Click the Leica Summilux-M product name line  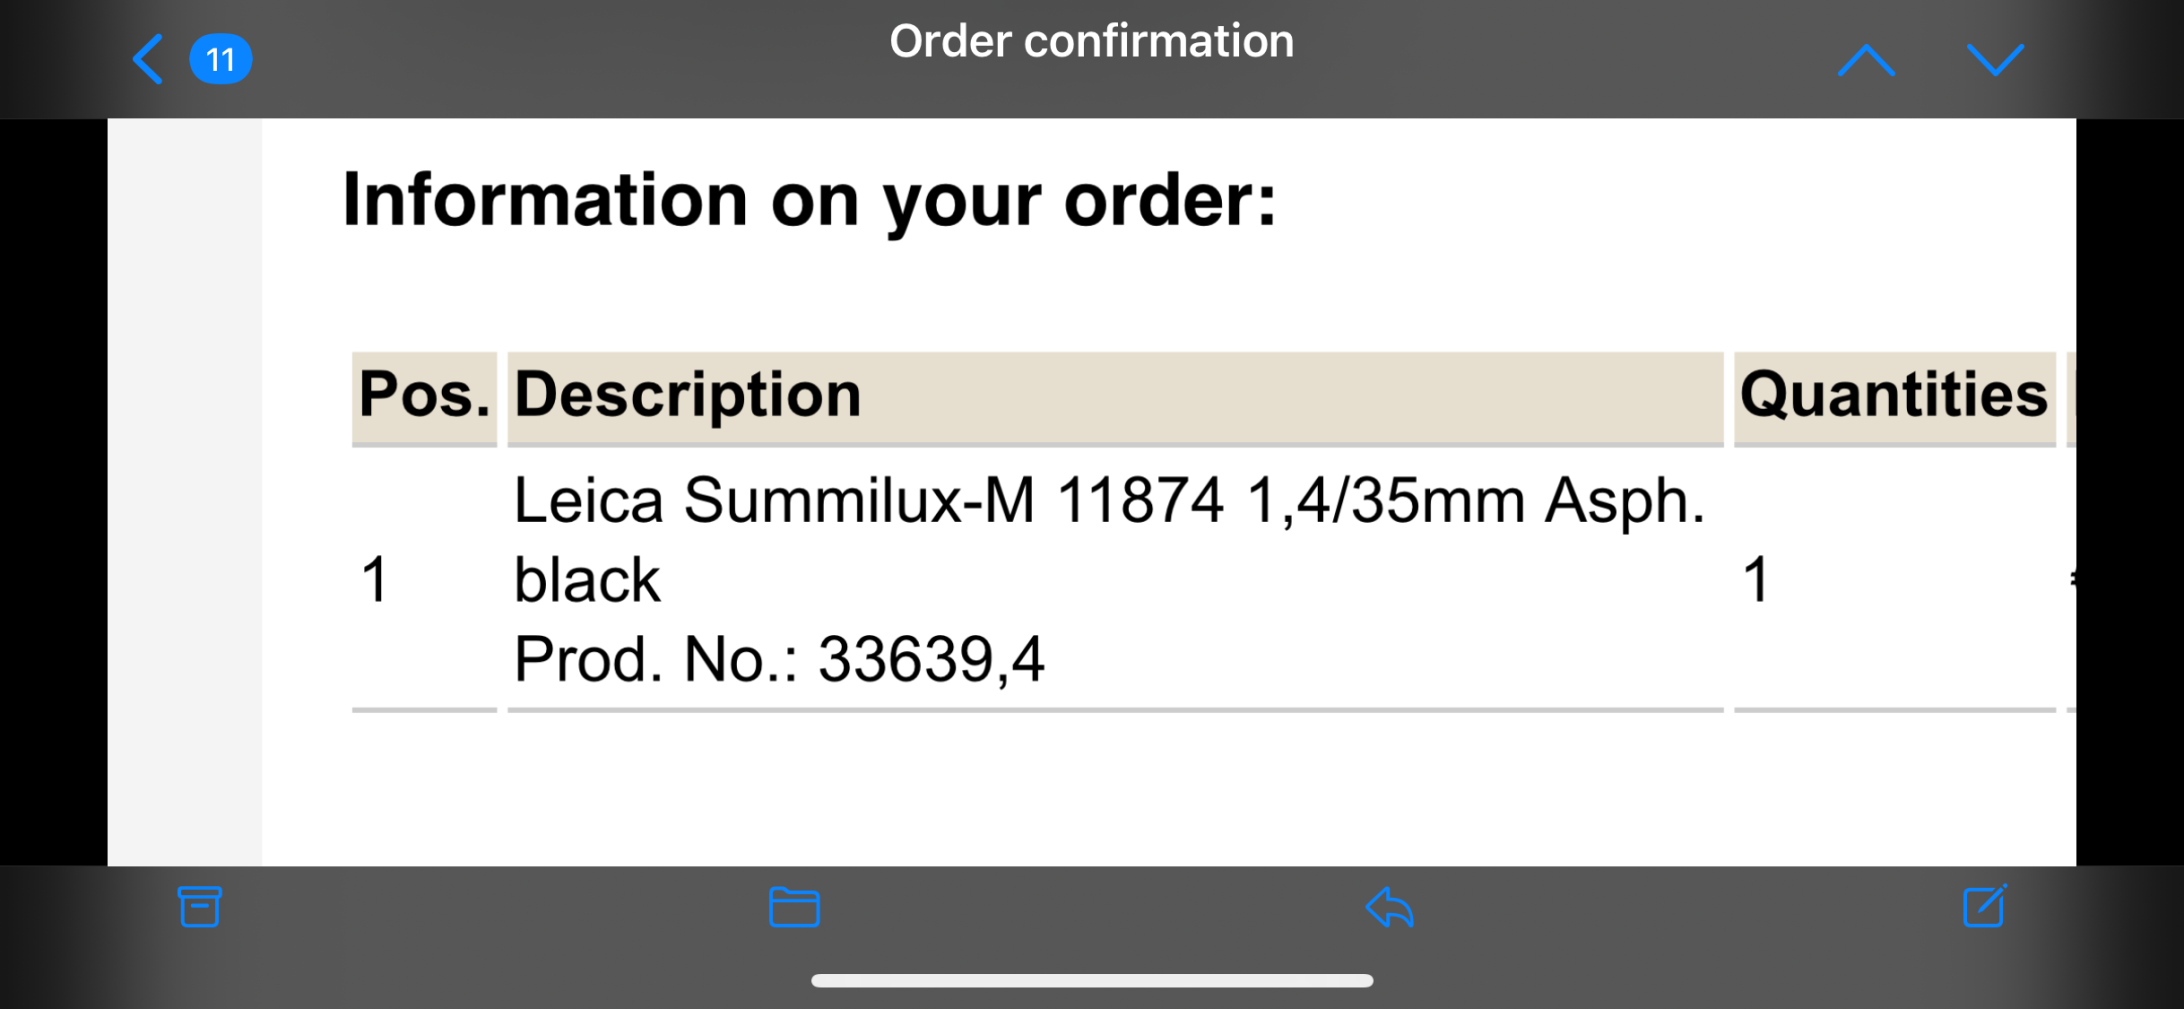click(1108, 500)
